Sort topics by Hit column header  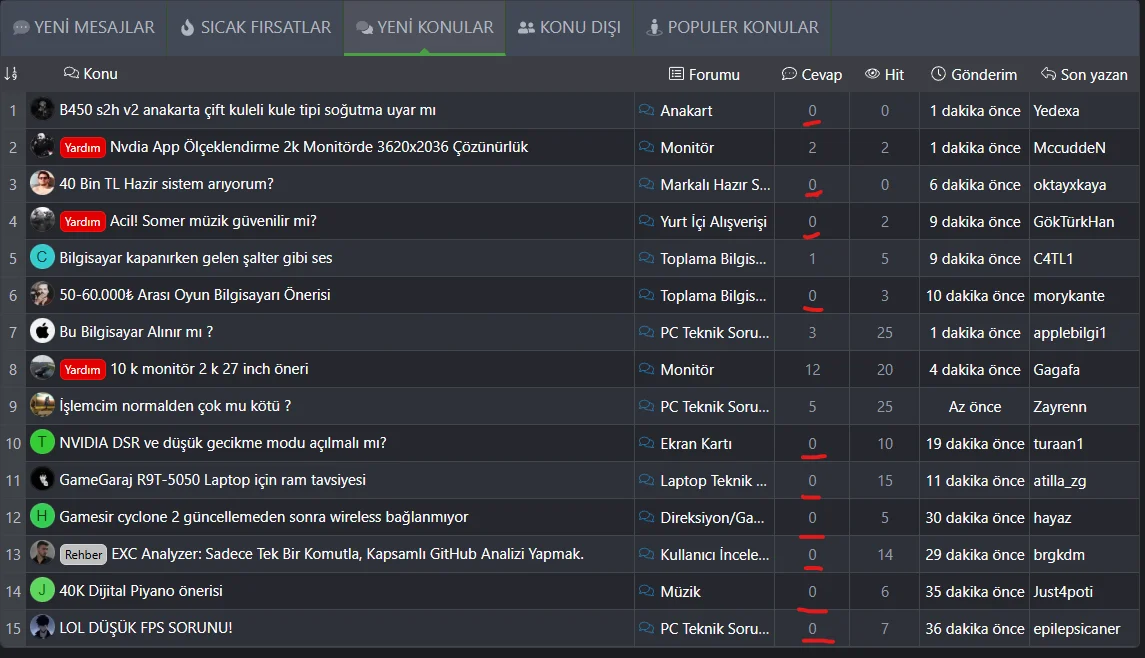coord(884,75)
